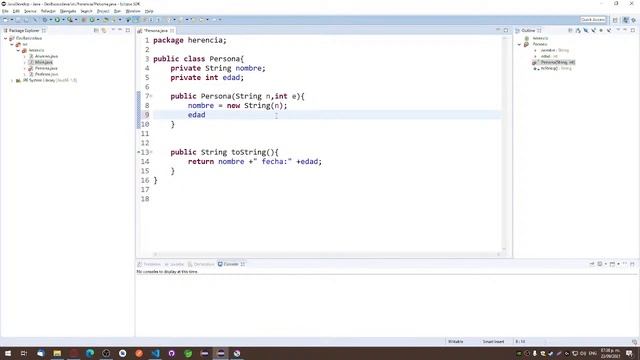Open Package Explorer view menu arrow
The image size is (640, 360).
pos(113,30)
